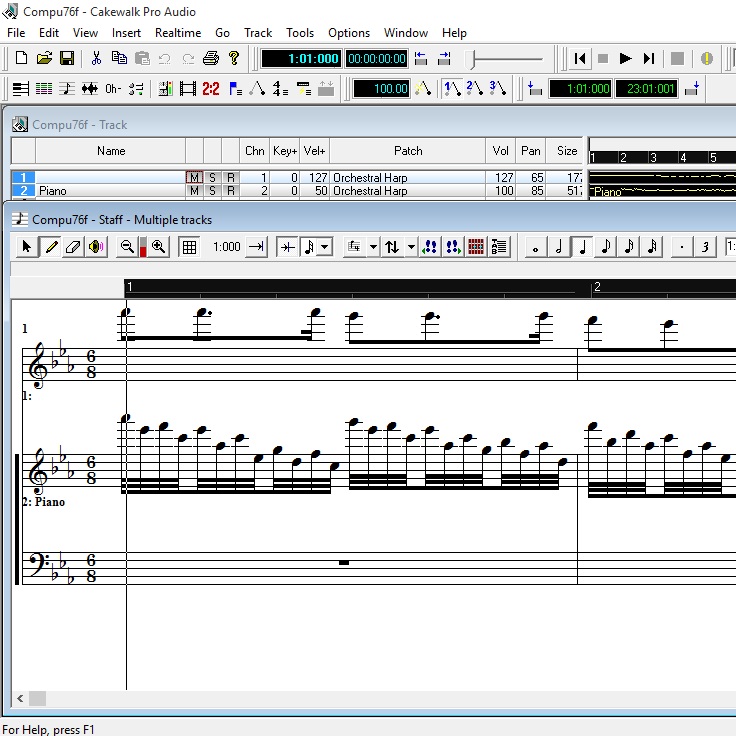The width and height of the screenshot is (736, 736).
Task: Arm record on Piano track
Action: pyautogui.click(x=230, y=191)
